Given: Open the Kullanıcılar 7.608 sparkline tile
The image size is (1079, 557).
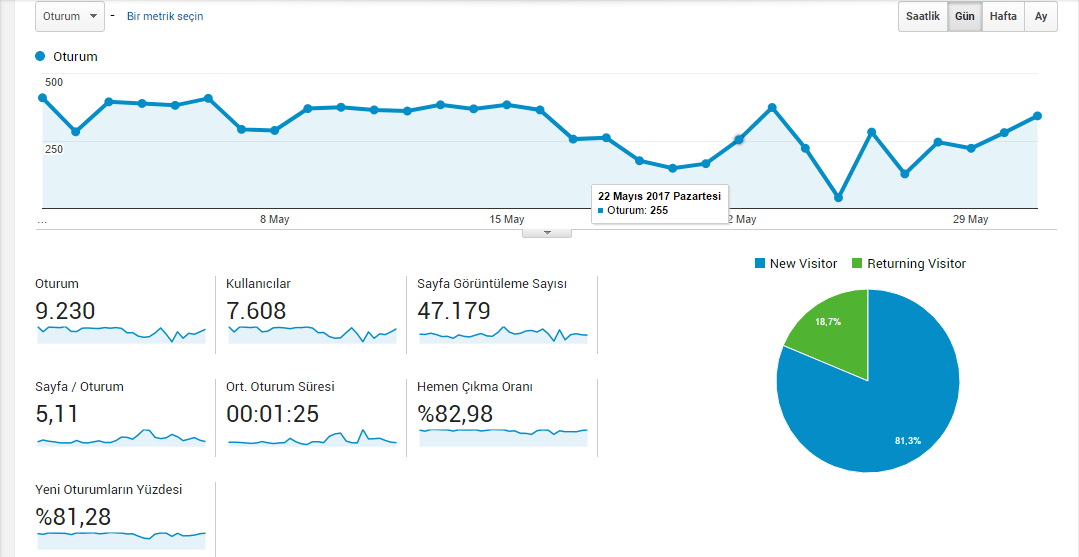Looking at the screenshot, I should [312, 334].
